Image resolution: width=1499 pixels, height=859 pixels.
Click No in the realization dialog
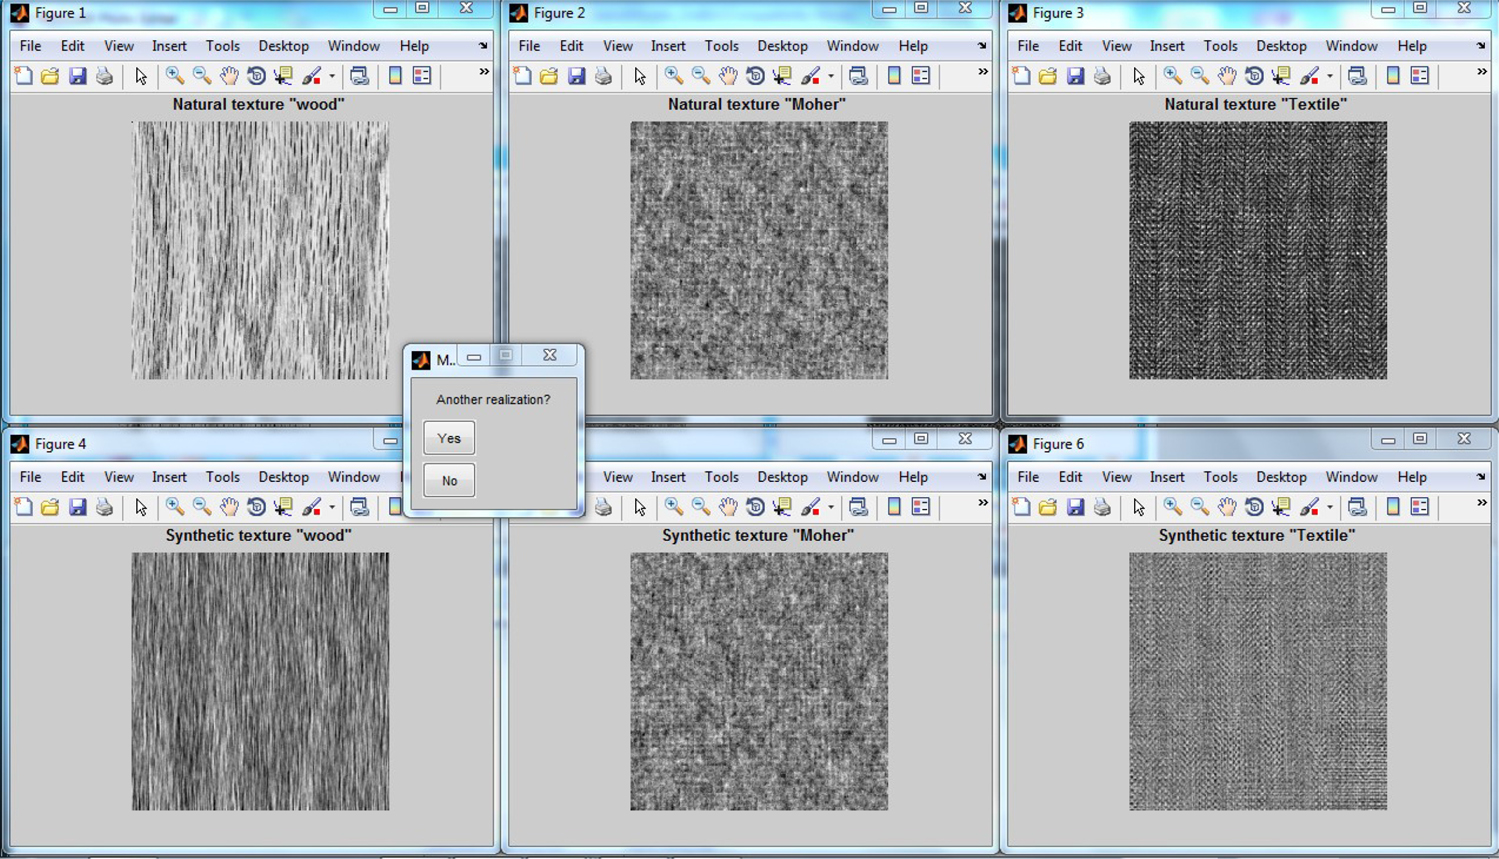[x=449, y=481]
